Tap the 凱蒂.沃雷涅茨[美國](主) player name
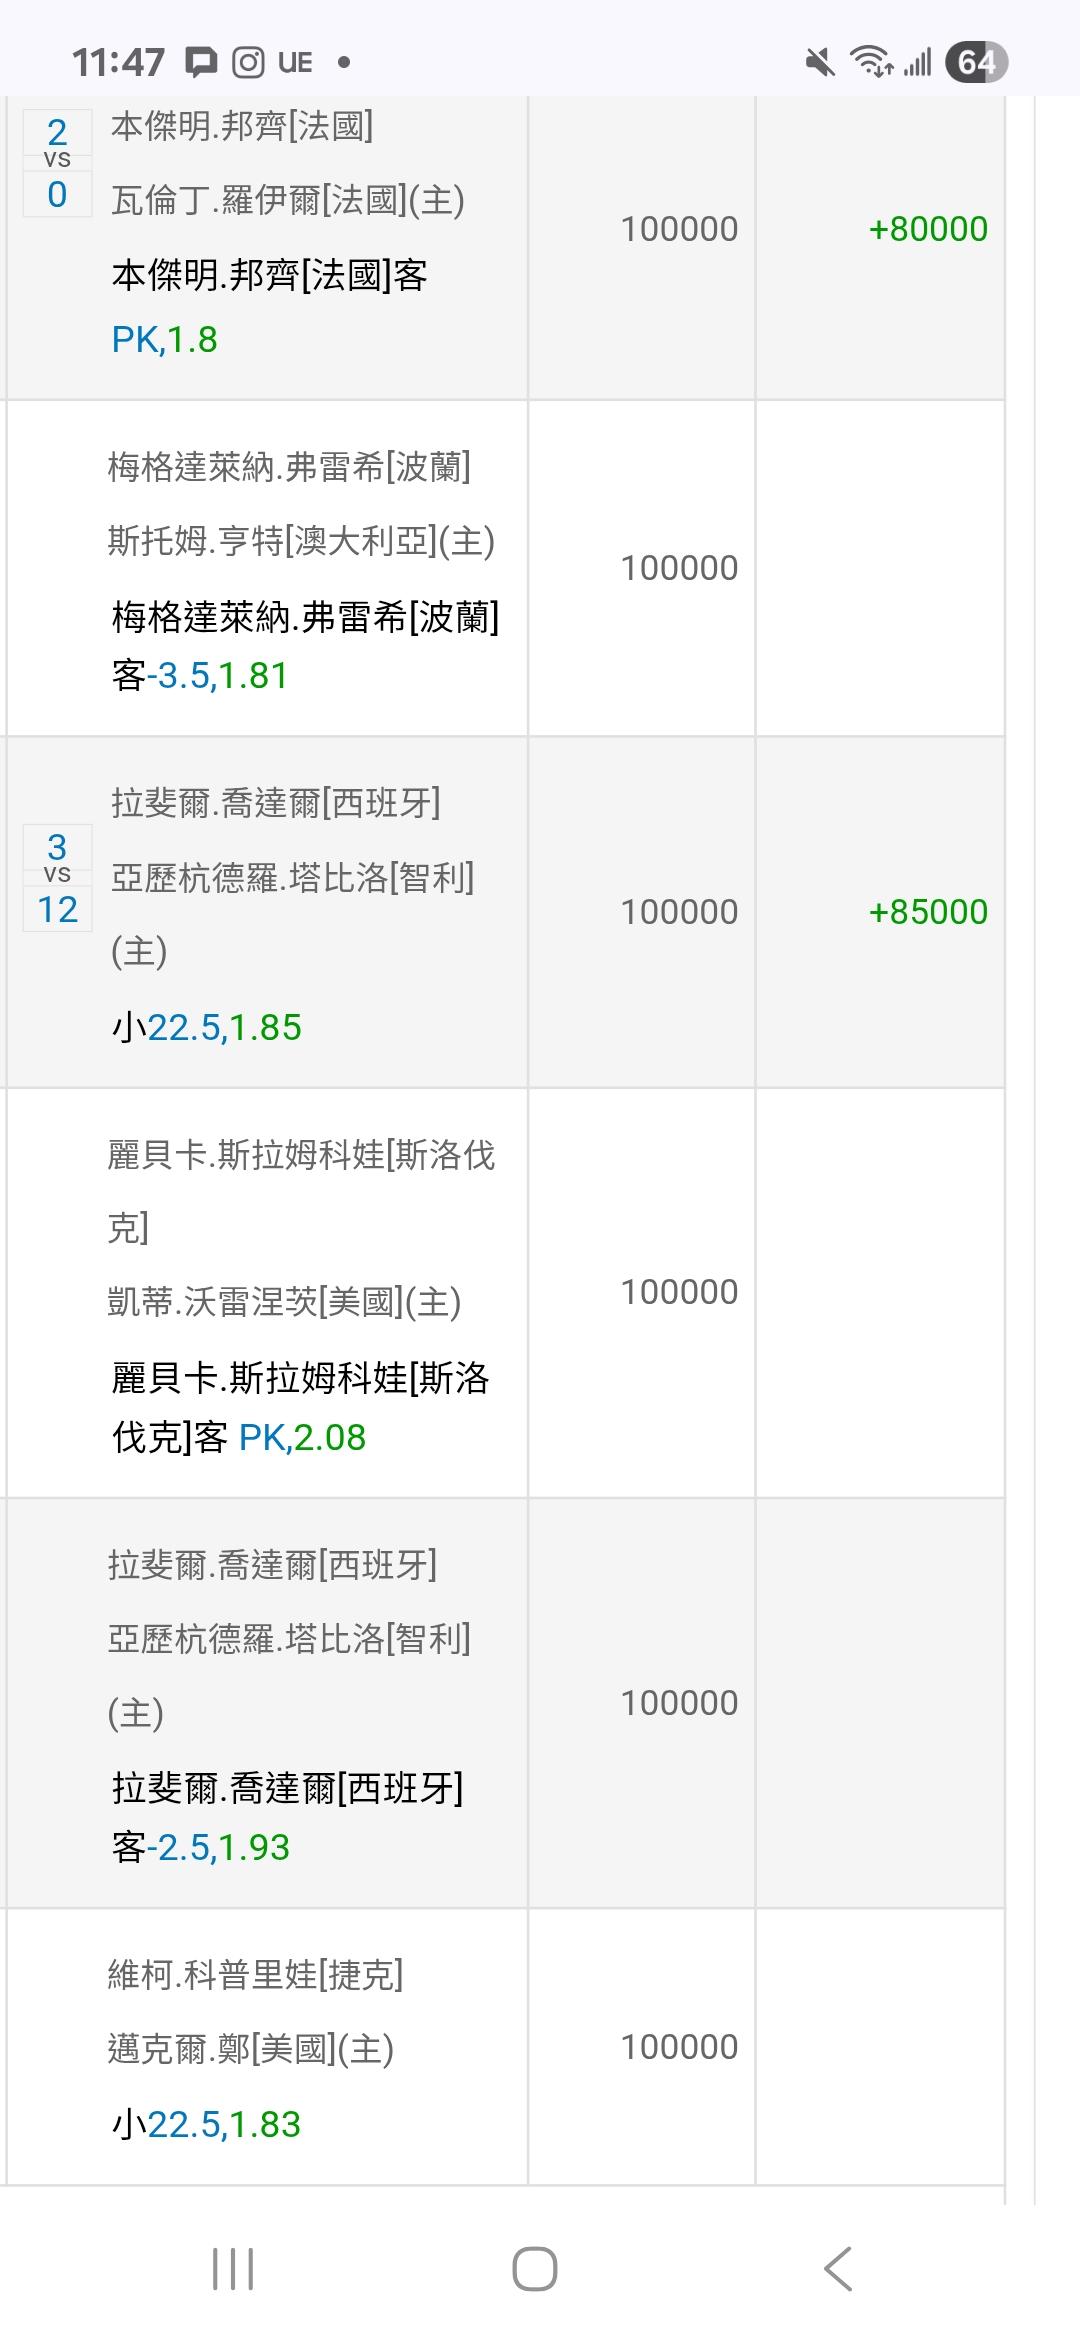Image resolution: width=1080 pixels, height=2340 pixels. coord(284,1302)
